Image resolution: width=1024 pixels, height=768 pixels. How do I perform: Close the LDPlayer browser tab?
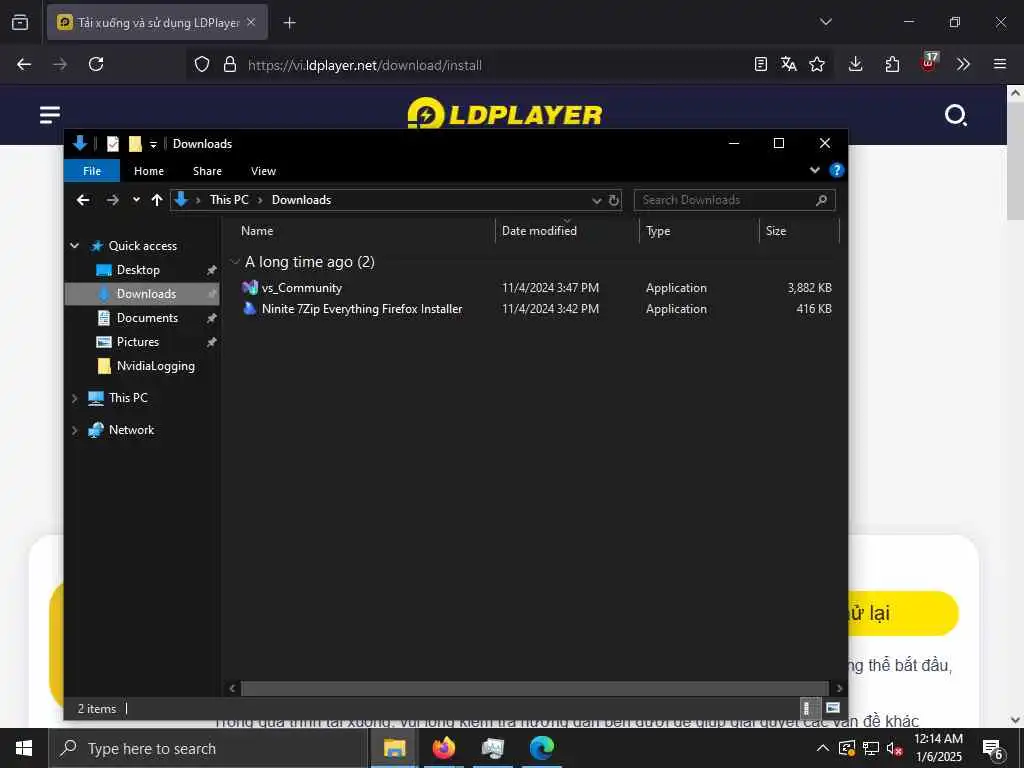click(251, 22)
